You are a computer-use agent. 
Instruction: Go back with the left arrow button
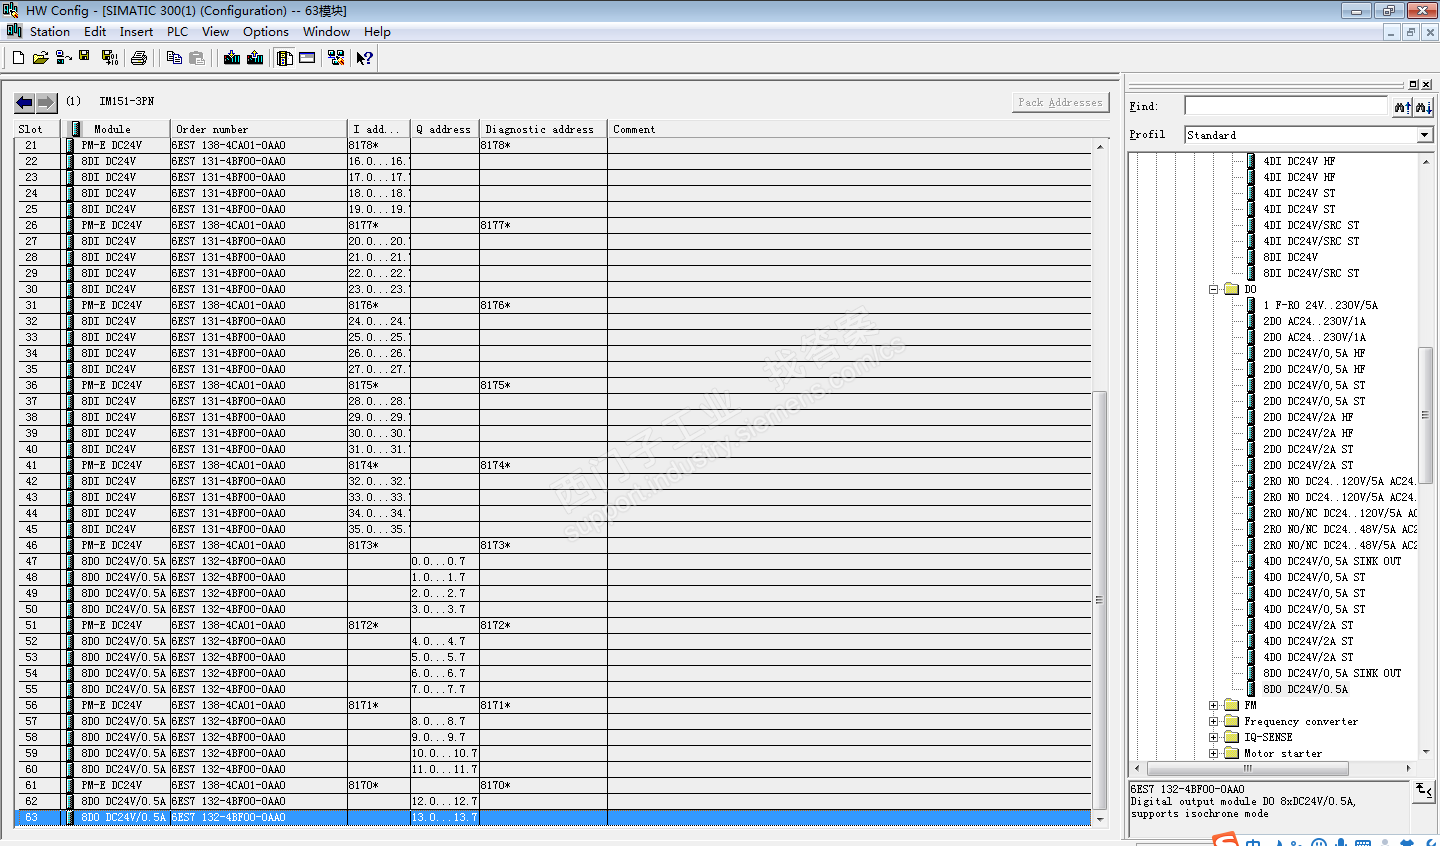click(x=25, y=102)
